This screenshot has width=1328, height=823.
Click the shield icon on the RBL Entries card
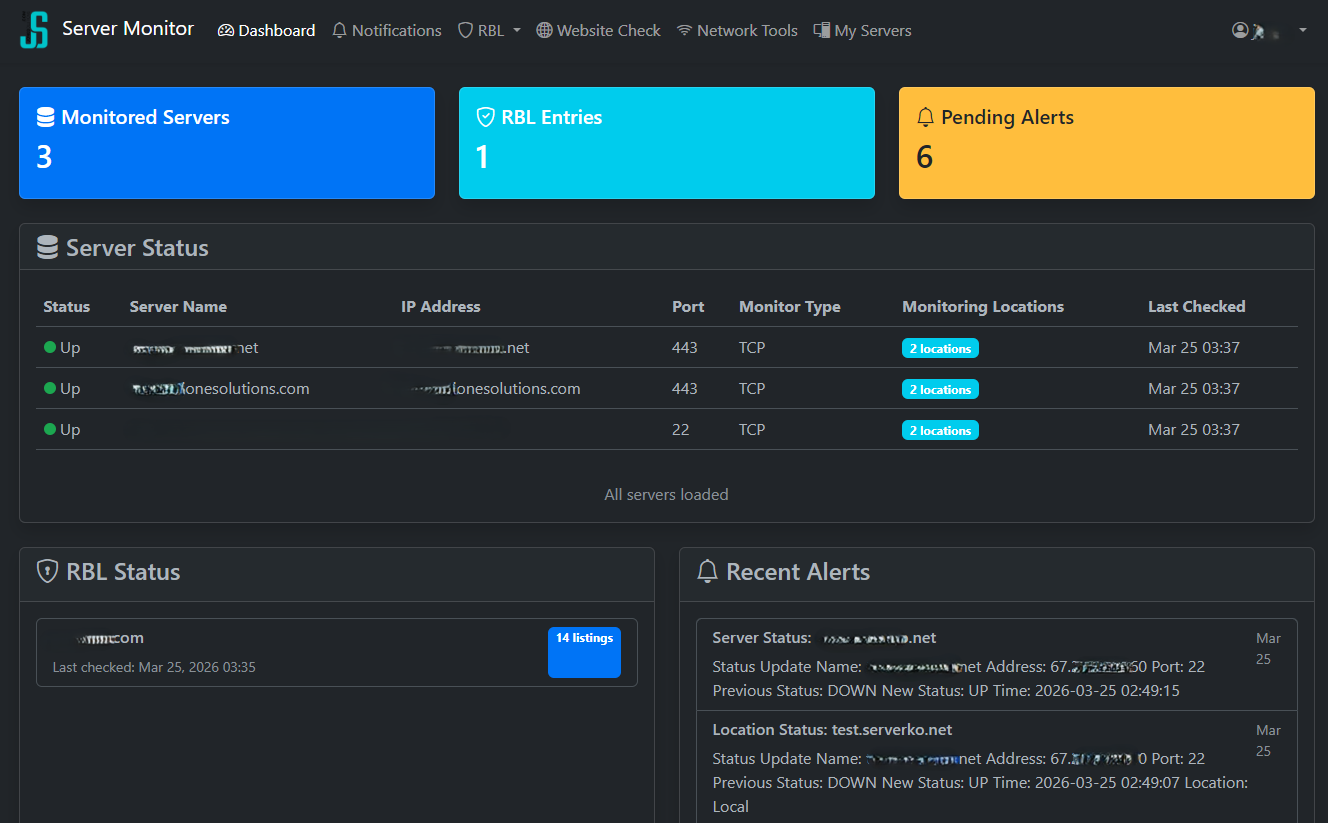coord(486,117)
